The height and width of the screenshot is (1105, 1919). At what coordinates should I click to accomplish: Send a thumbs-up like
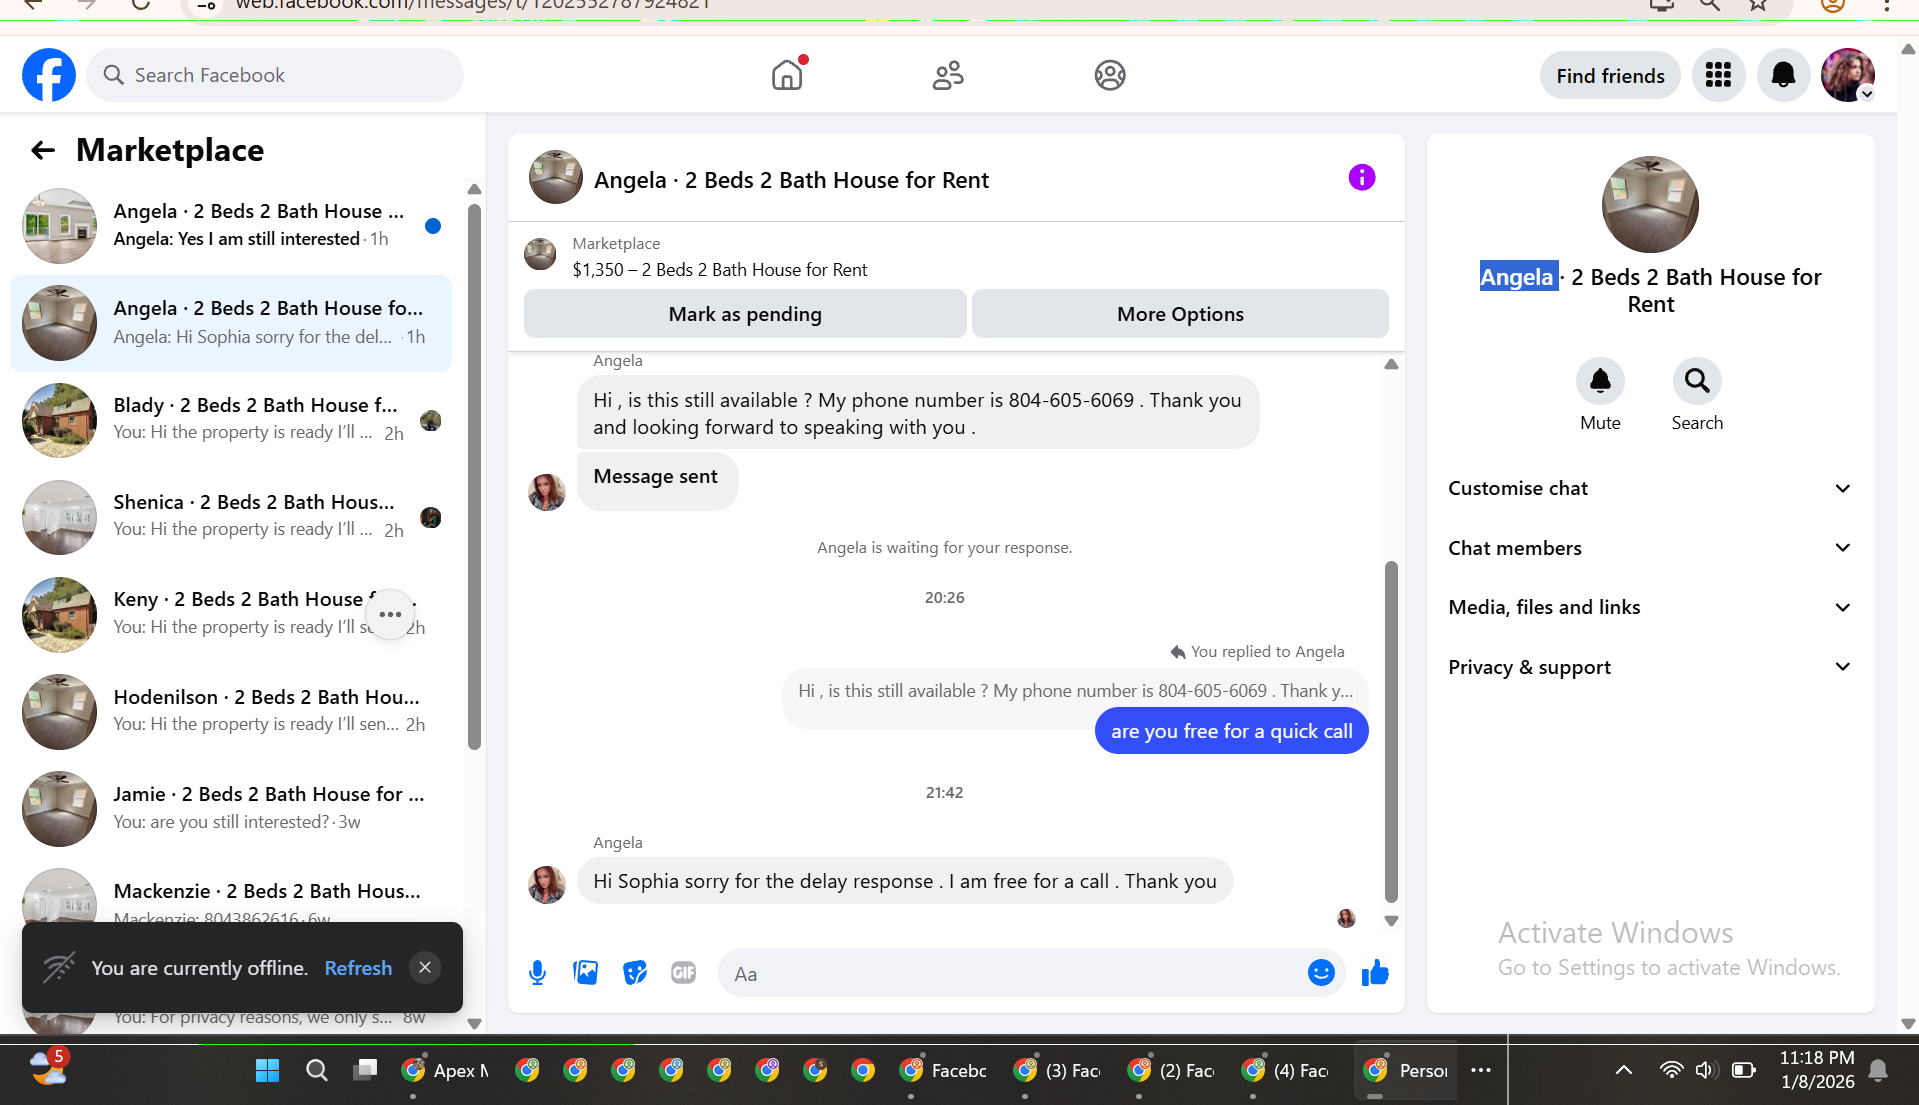click(1375, 973)
